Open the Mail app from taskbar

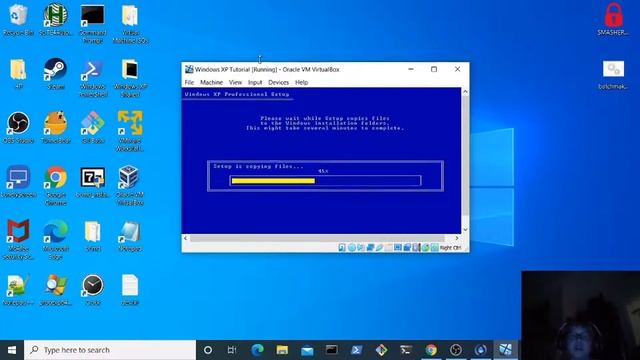307,350
